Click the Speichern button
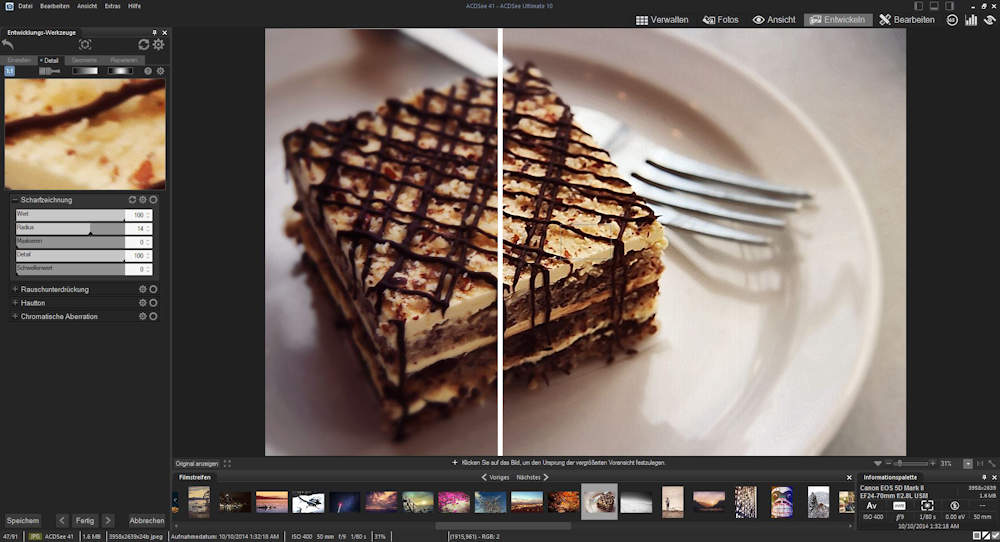This screenshot has height=542, width=1000. click(x=23, y=521)
